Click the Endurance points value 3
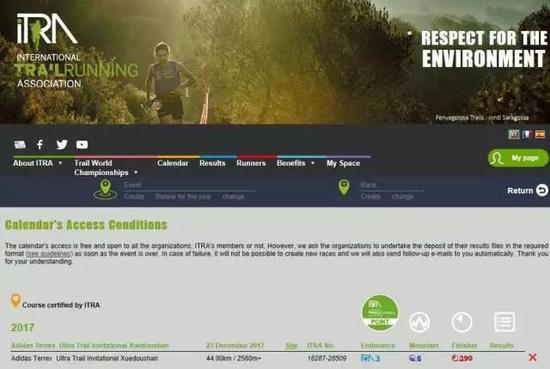Image resolution: width=550 pixels, height=369 pixels. pos(370,358)
